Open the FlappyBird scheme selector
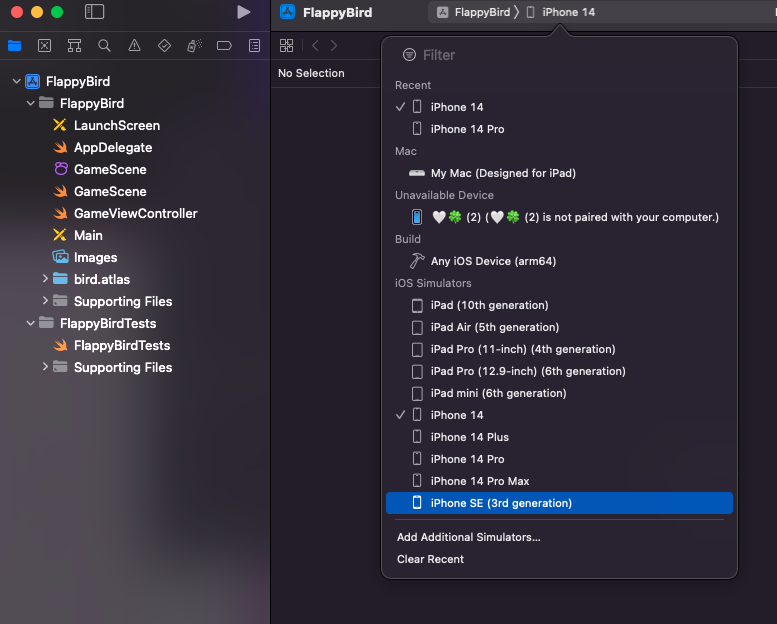Screen dimensions: 777x624 click(473, 12)
